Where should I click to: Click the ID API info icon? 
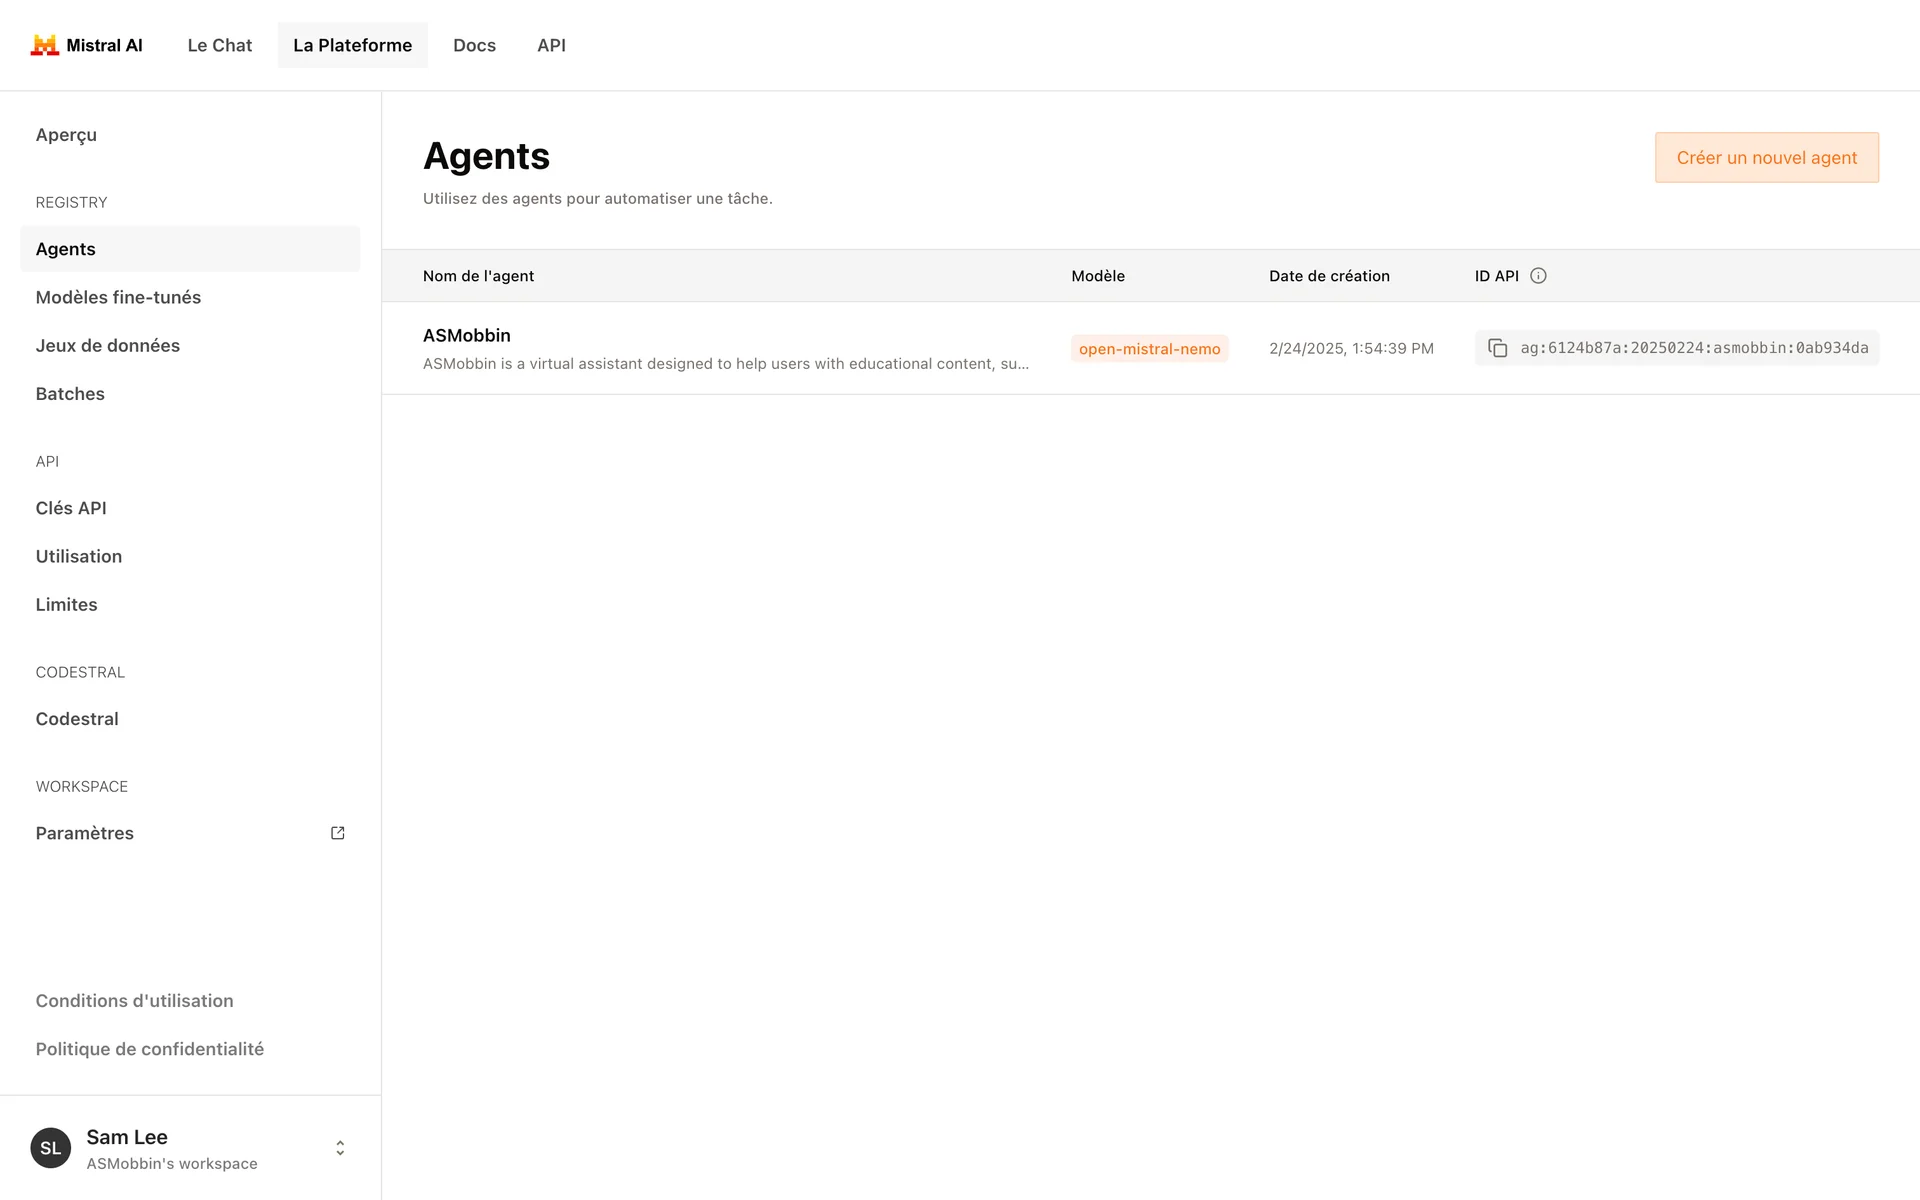1538,276
